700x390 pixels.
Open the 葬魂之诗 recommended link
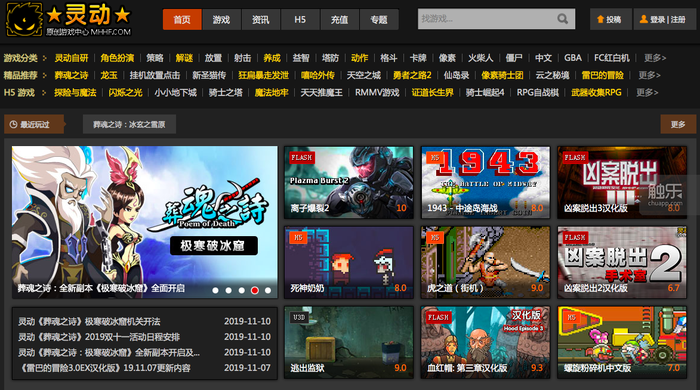point(71,75)
